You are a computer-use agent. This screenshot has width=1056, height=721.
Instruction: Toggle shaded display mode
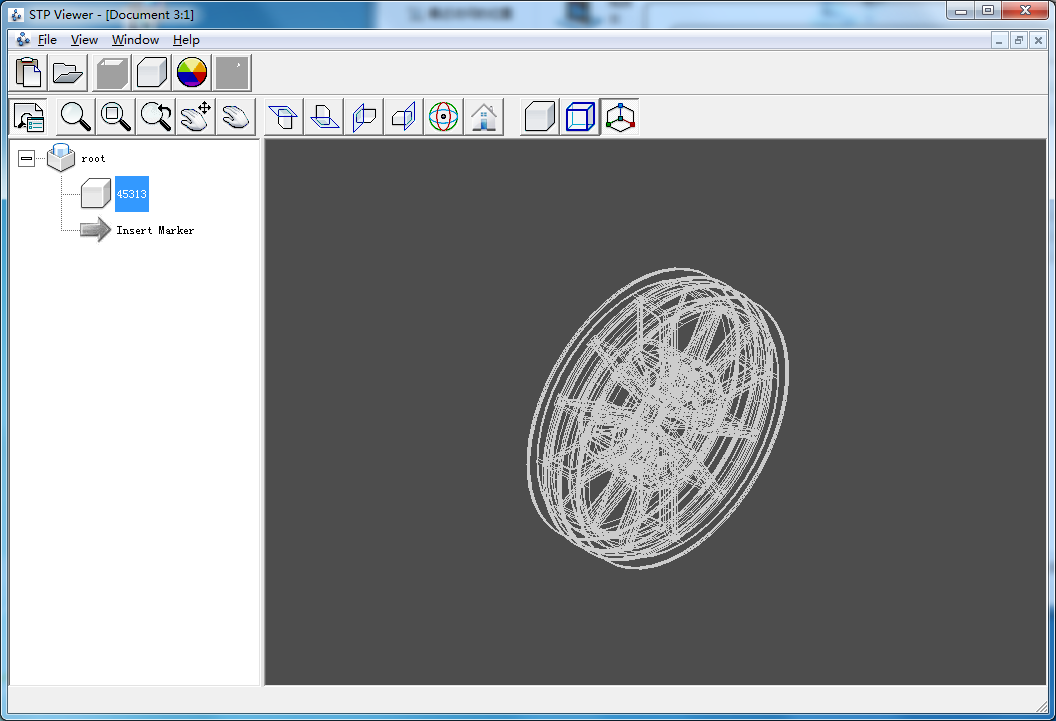[539, 116]
